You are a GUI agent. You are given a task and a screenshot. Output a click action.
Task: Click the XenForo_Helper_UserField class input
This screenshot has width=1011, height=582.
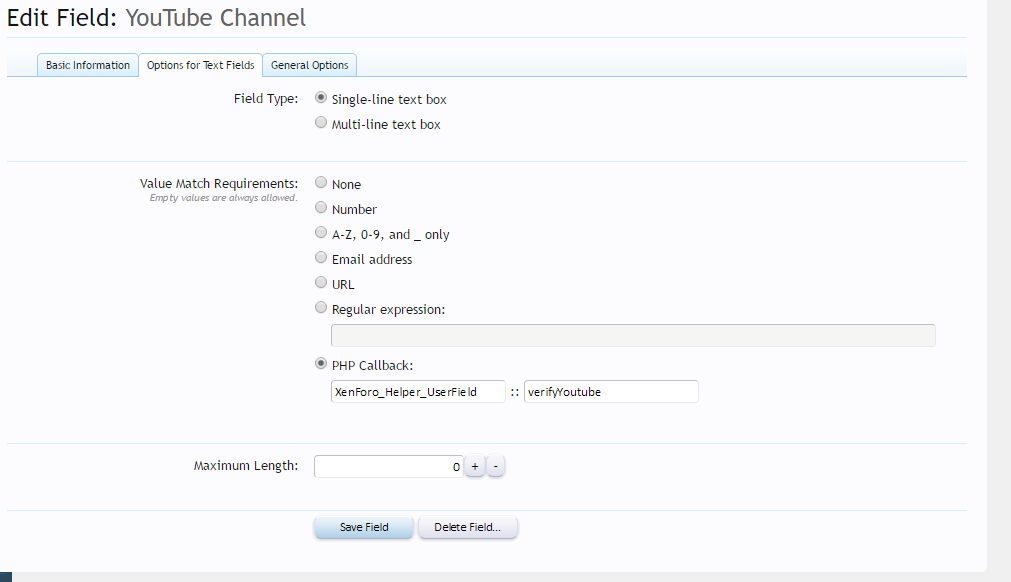[x=417, y=392]
